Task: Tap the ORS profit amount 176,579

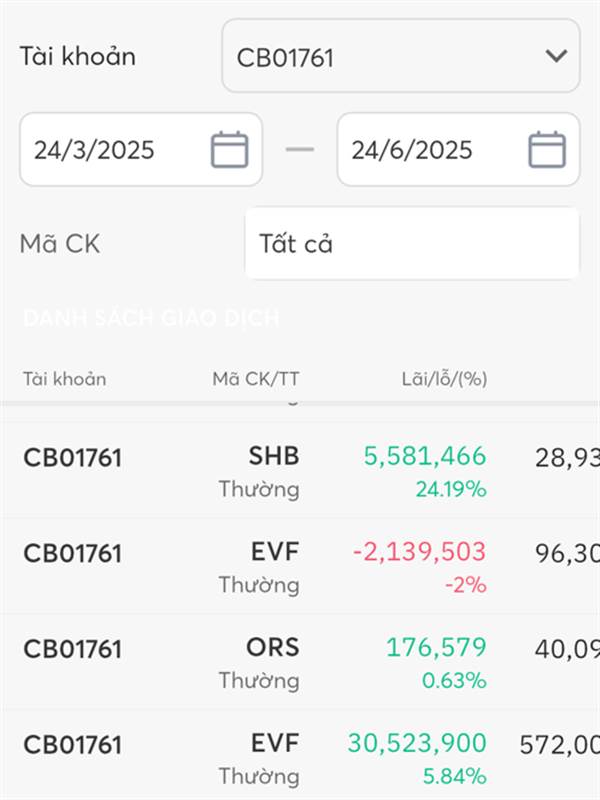Action: coord(436,647)
